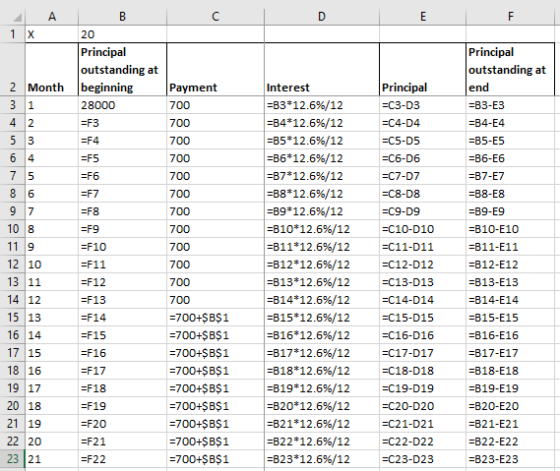Click Principal outstanding at end header
Screen dimensions: 560x471
click(510, 70)
